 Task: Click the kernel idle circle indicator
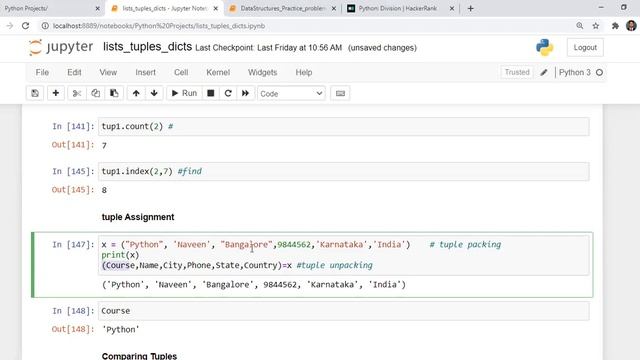coord(599,73)
